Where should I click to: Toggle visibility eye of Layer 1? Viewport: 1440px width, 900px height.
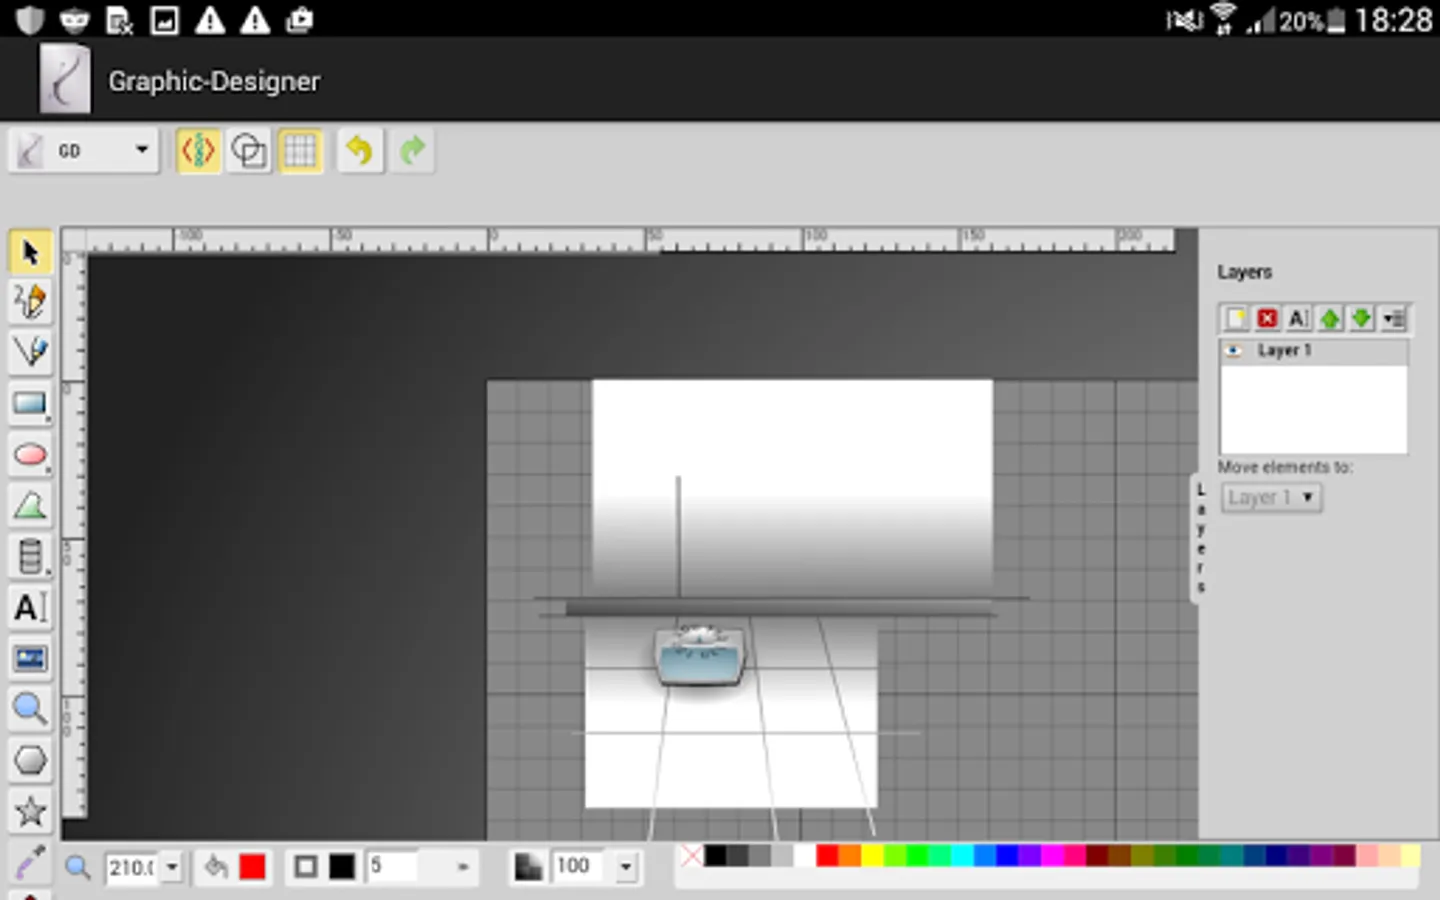click(x=1234, y=351)
